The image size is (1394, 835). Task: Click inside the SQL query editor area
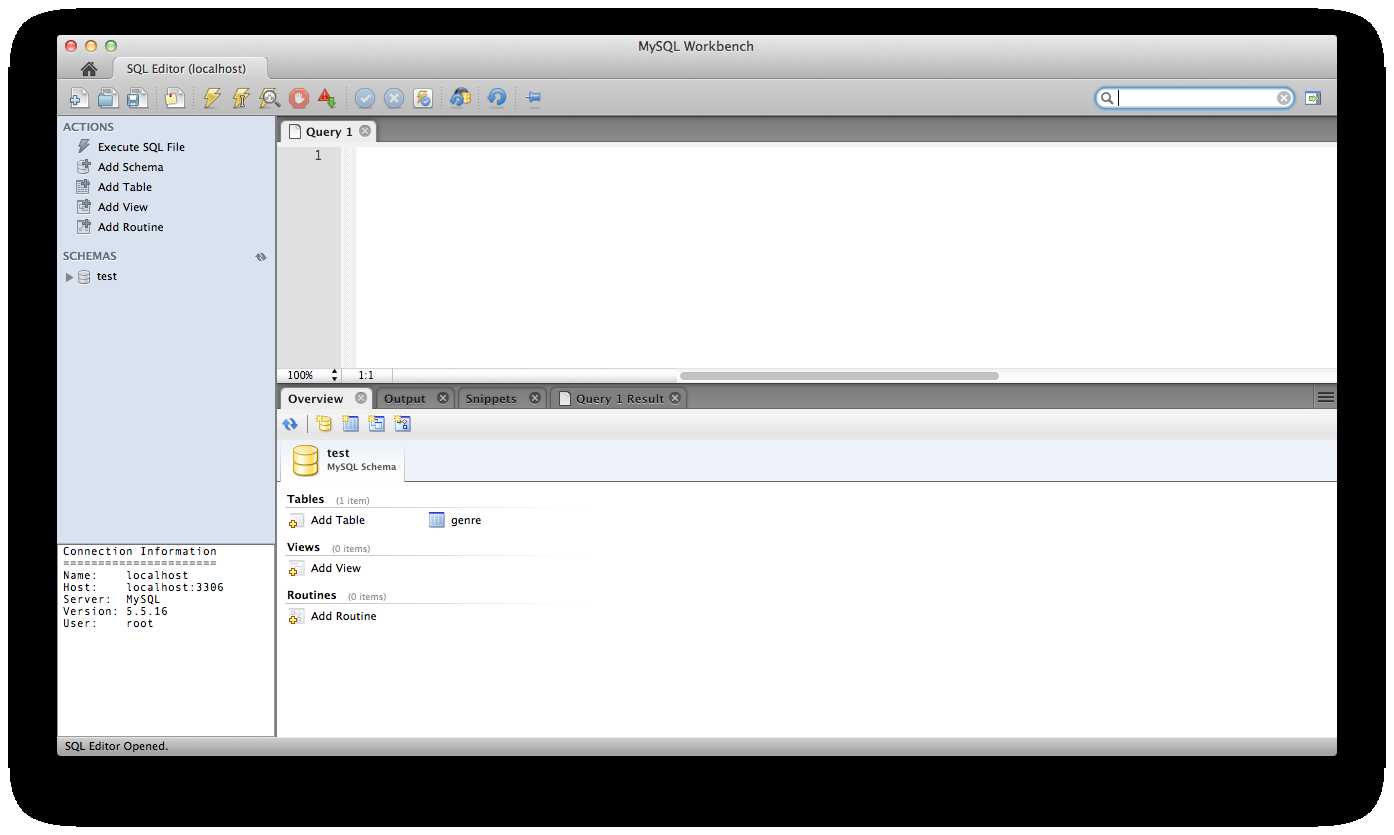pyautogui.click(x=845, y=257)
